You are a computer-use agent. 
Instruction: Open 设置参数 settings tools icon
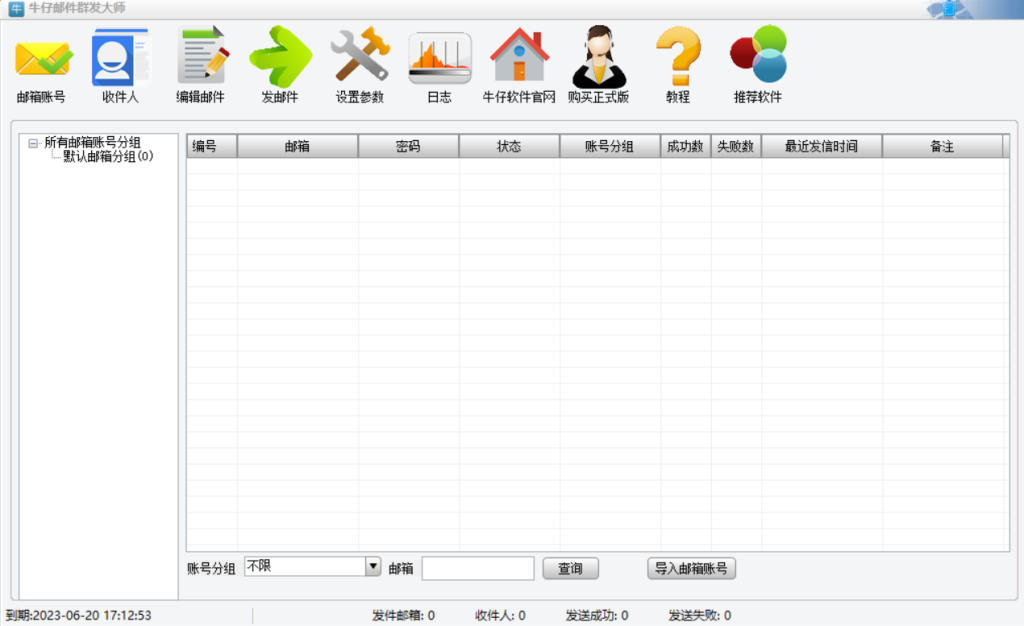[359, 58]
